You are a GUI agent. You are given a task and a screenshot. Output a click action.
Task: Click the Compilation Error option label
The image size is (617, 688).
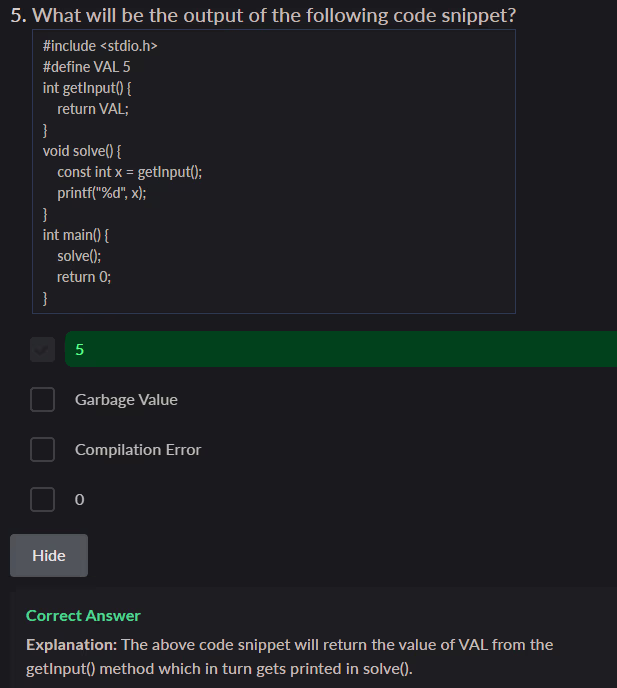coord(138,450)
